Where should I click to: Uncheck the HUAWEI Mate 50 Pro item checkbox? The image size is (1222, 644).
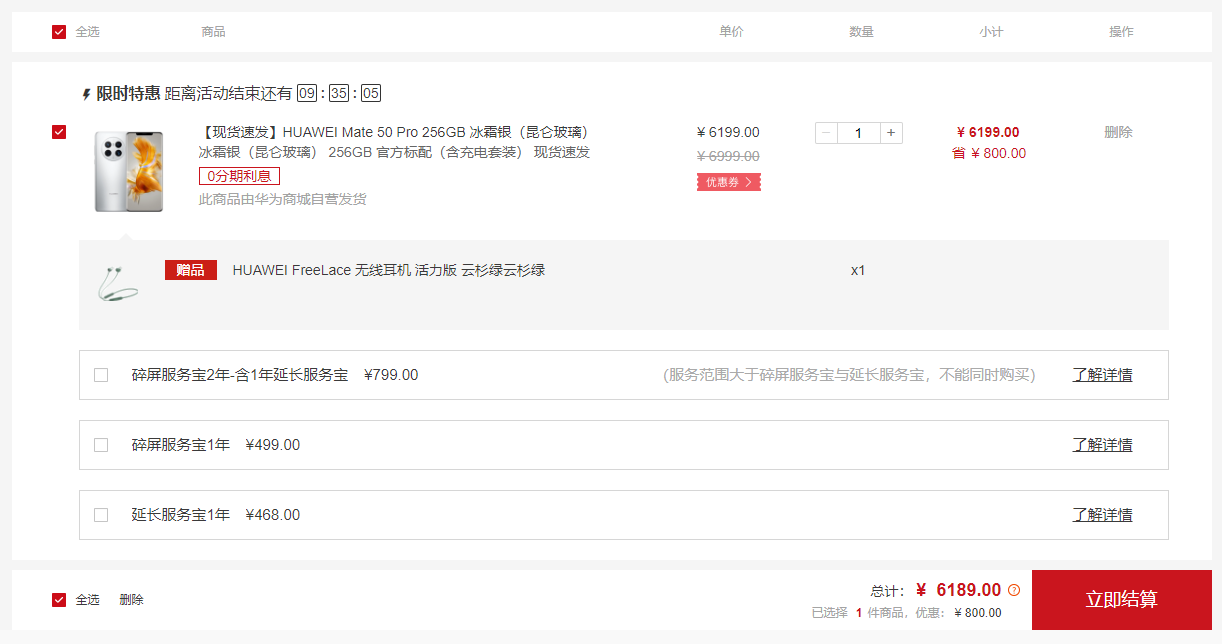coord(59,132)
